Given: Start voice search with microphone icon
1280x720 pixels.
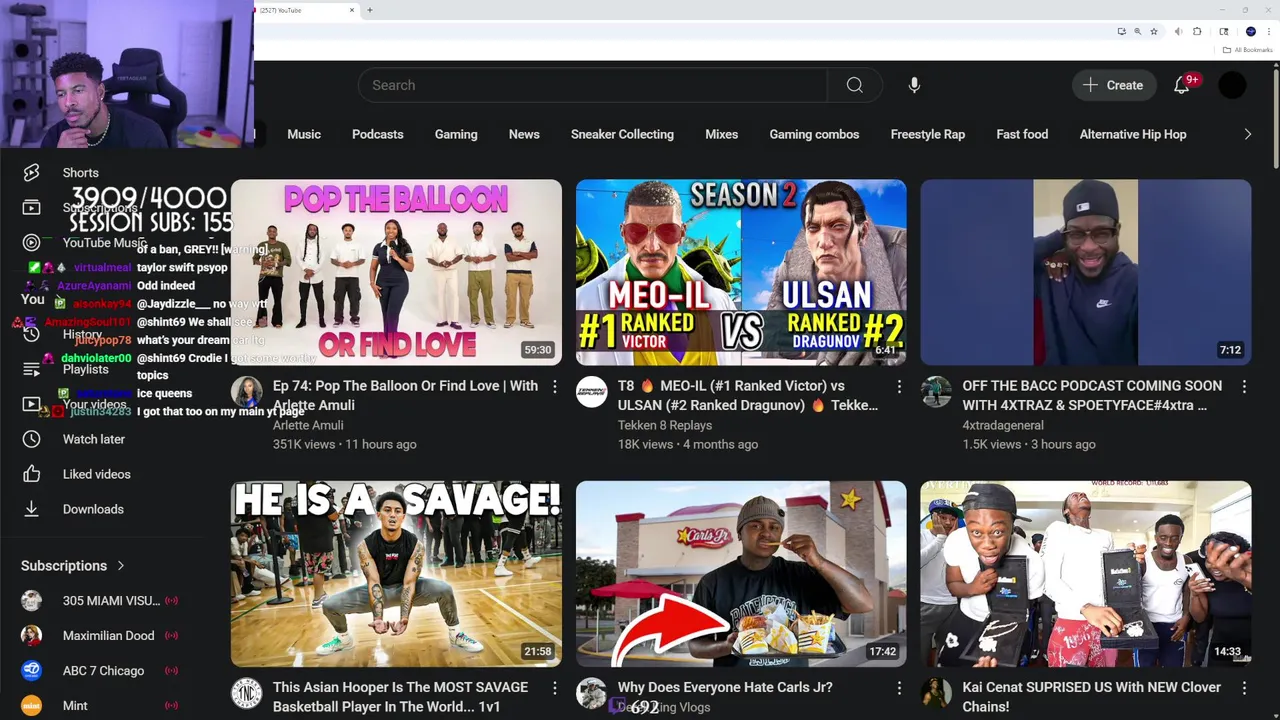Looking at the screenshot, I should [x=914, y=85].
